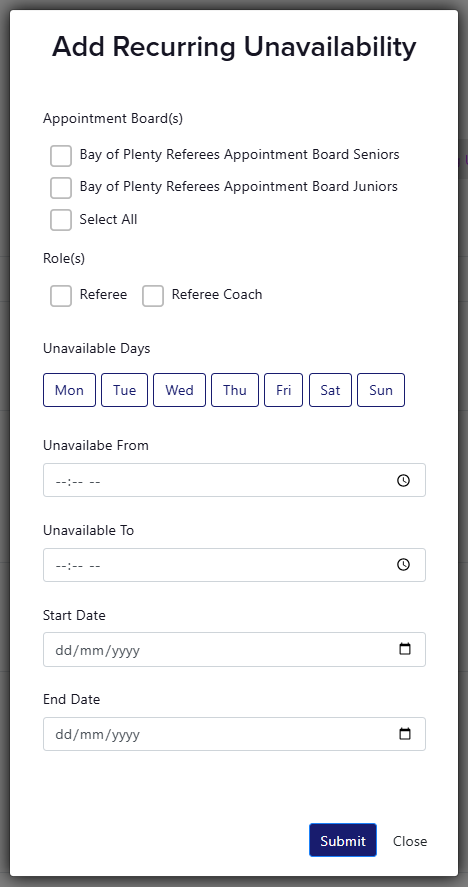This screenshot has height=887, width=468.
Task: Enable the Referee role checkbox
Action: [61, 296]
